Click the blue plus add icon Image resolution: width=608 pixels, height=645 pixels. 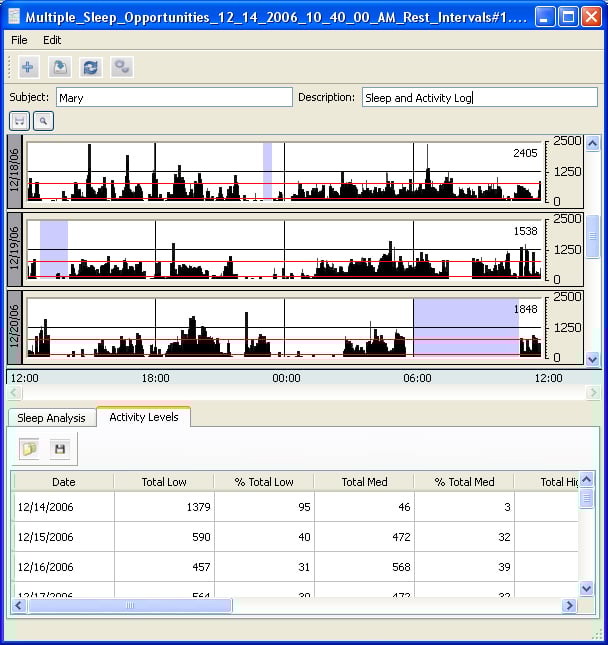[28, 67]
